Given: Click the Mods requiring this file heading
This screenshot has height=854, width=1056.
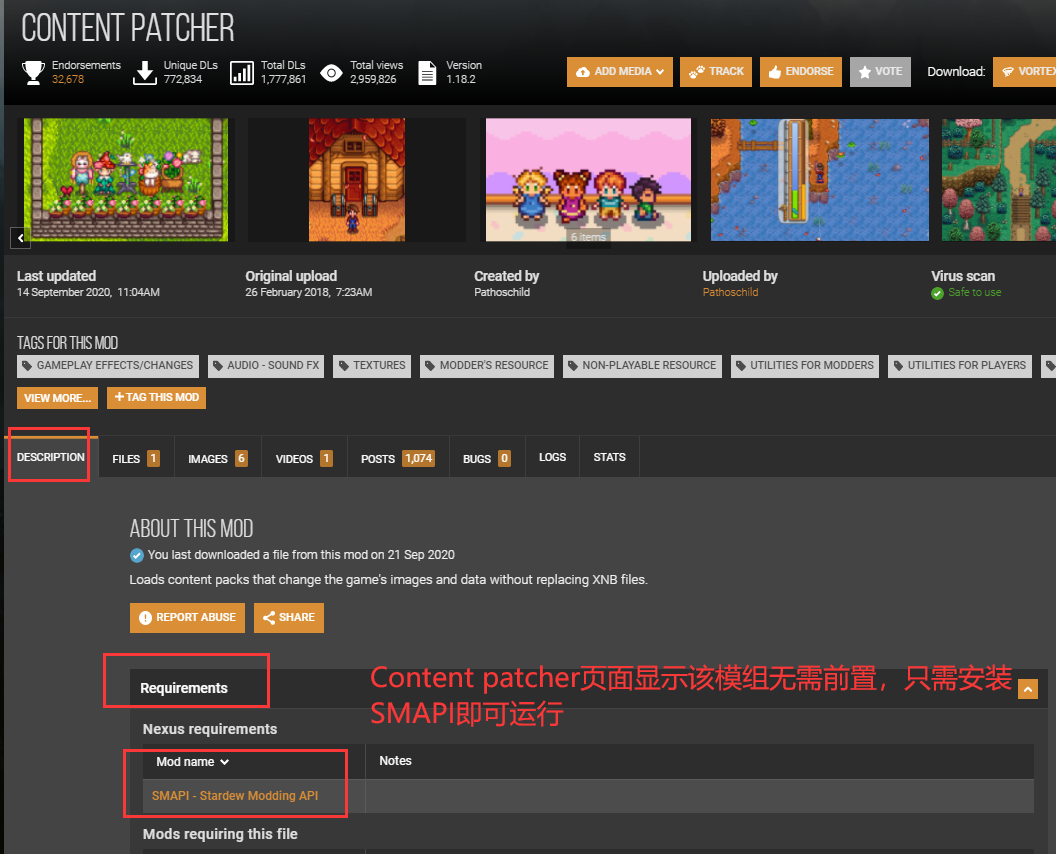Looking at the screenshot, I should pos(220,834).
